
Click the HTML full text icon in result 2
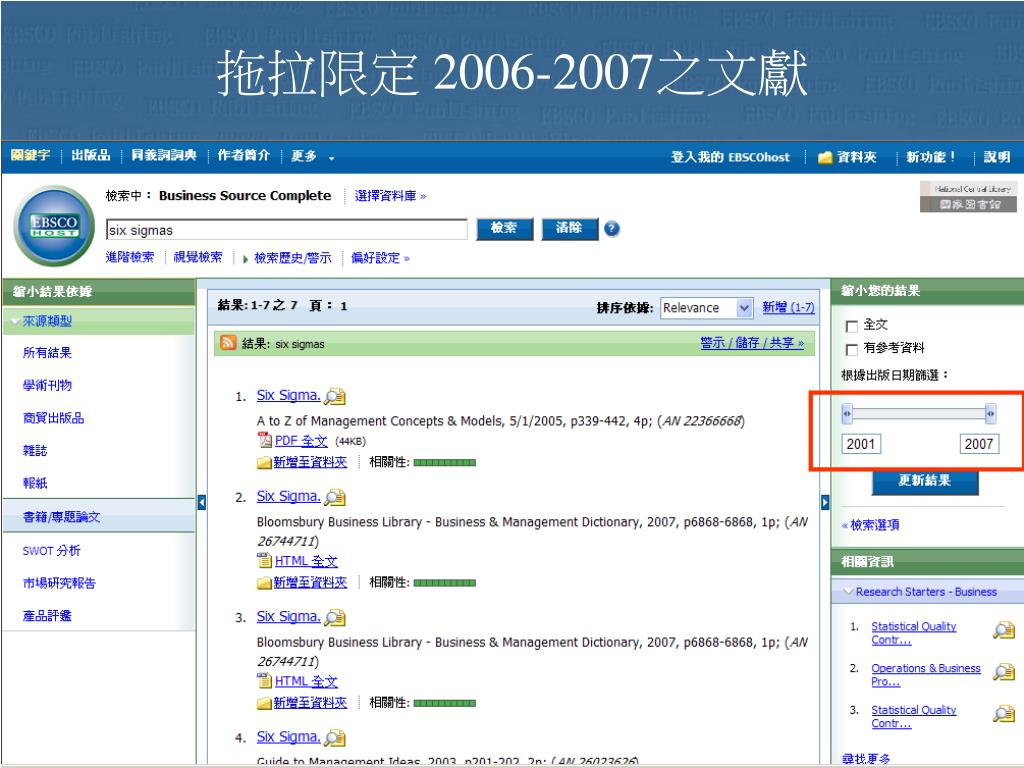[x=264, y=560]
